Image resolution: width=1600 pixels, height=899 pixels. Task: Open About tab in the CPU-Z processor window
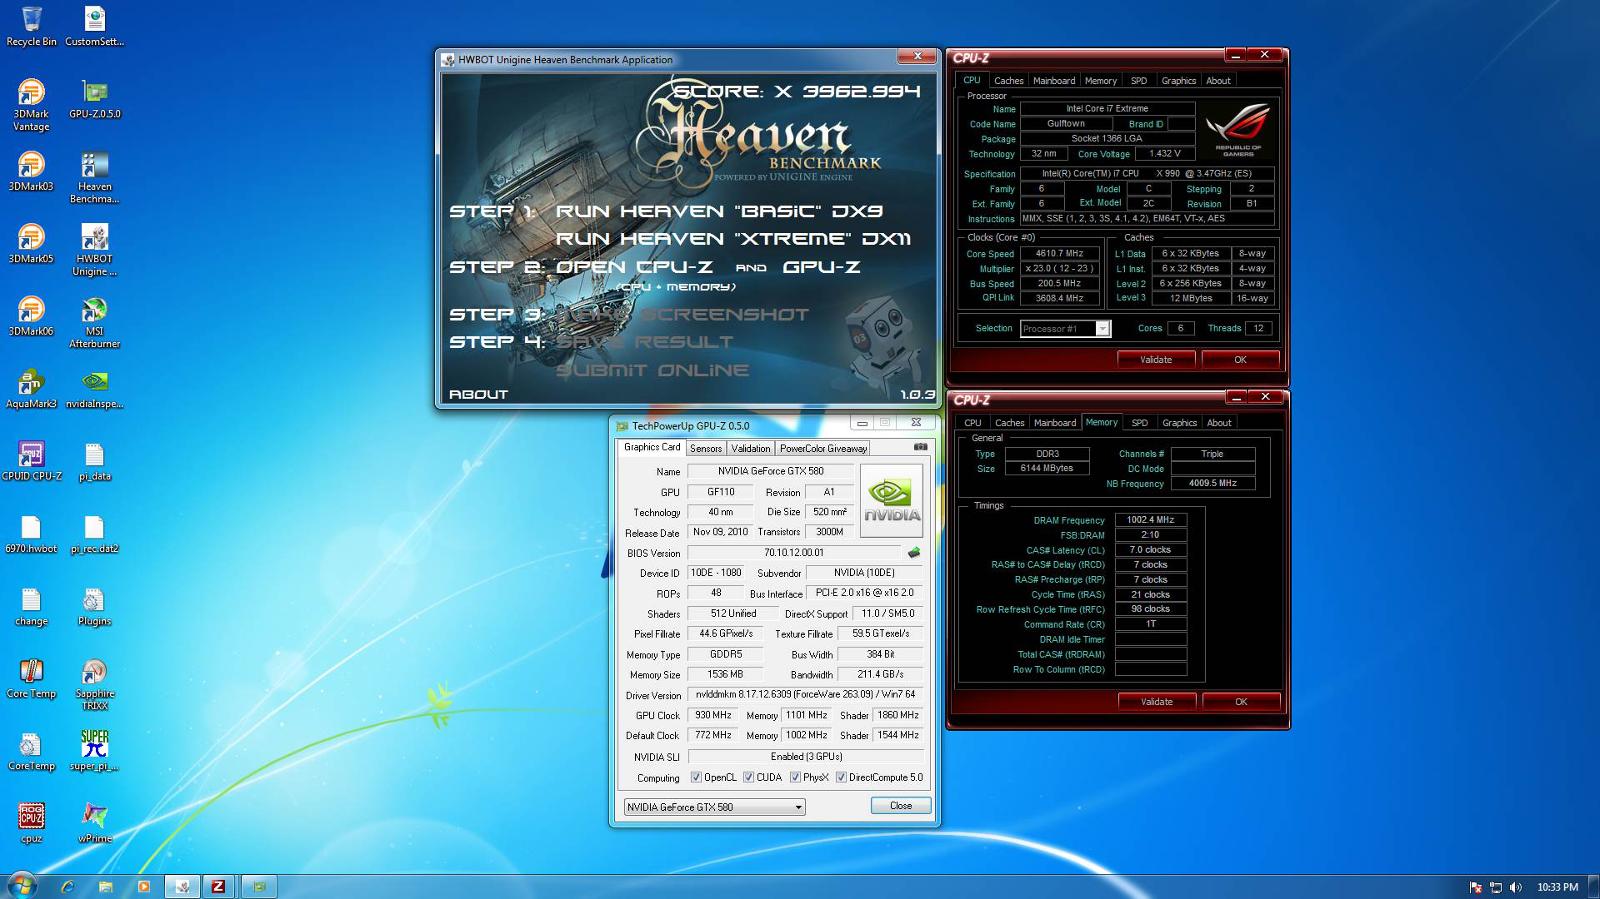tap(1218, 80)
